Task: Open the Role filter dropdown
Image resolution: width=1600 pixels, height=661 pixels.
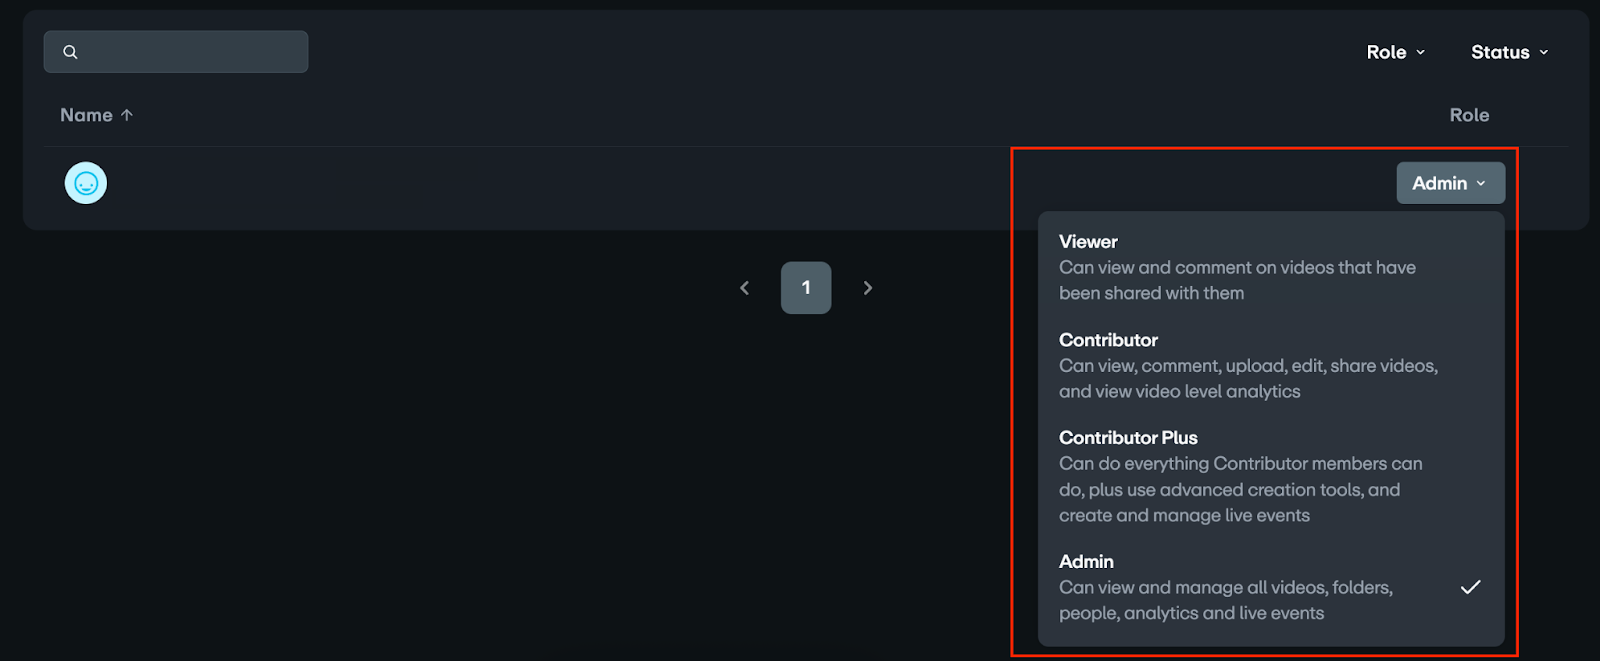Action: coord(1395,52)
